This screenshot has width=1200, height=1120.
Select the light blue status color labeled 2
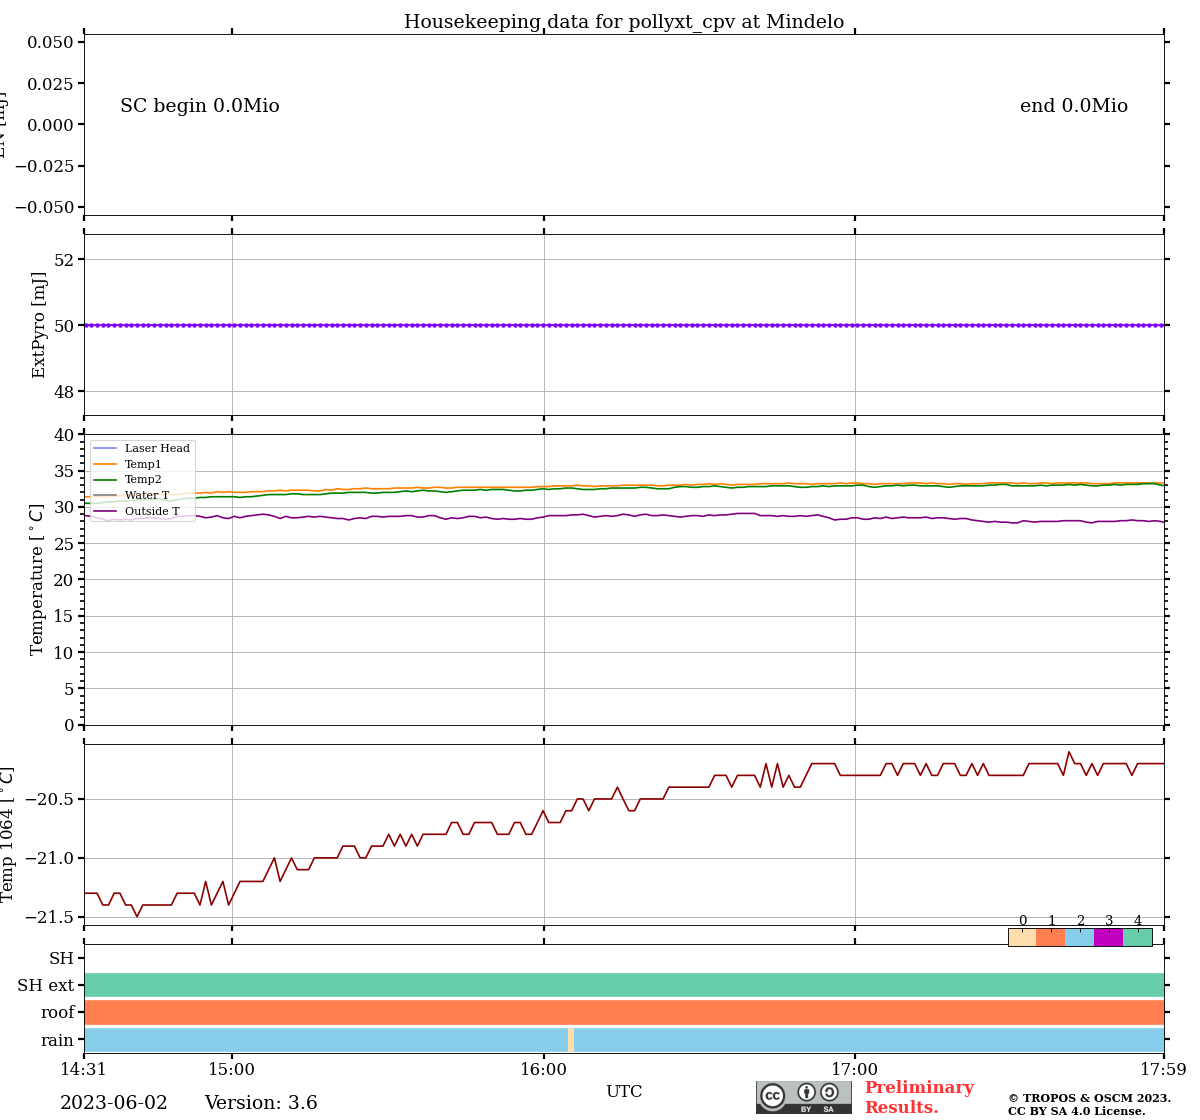pos(1080,938)
